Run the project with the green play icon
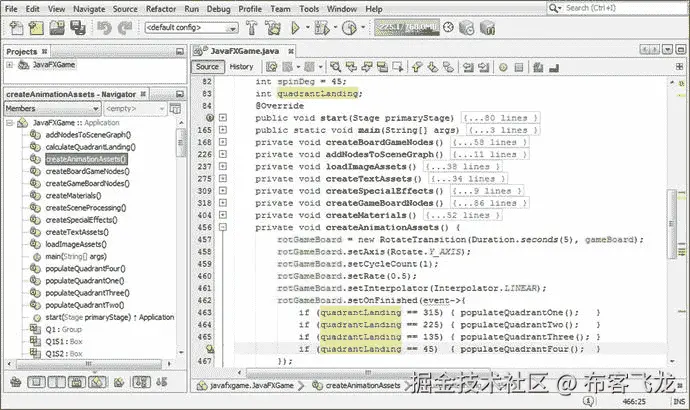The width and height of the screenshot is (690, 410). point(295,28)
